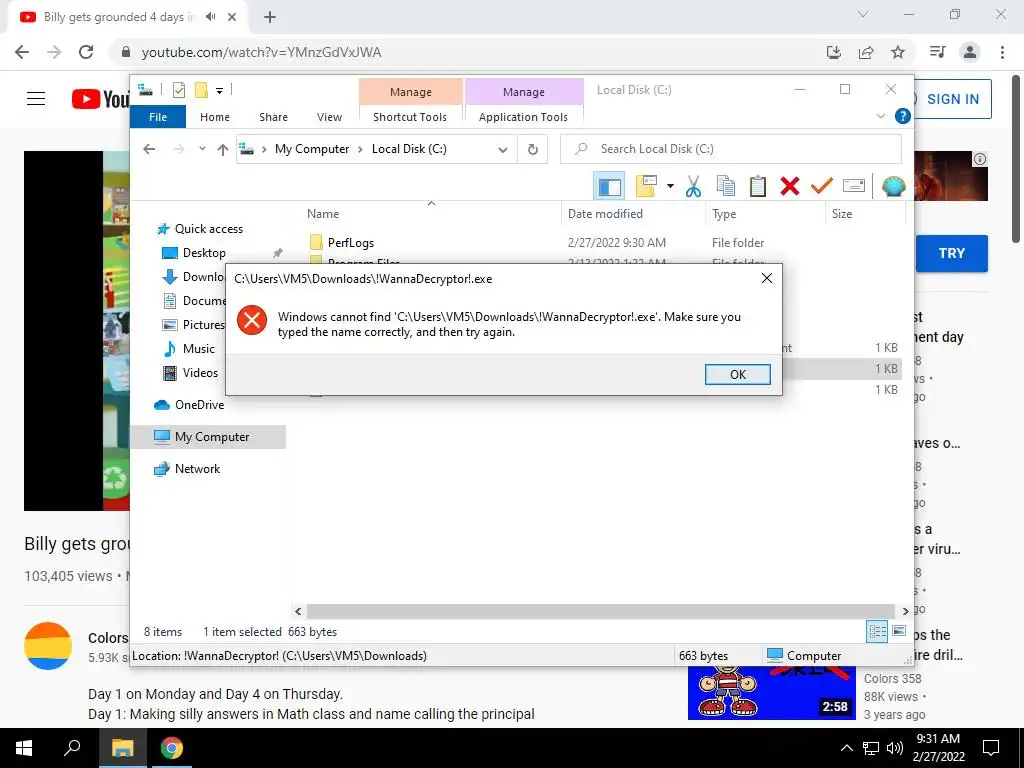
Task: Switch to the Shortcut Tools tab
Action: [410, 117]
